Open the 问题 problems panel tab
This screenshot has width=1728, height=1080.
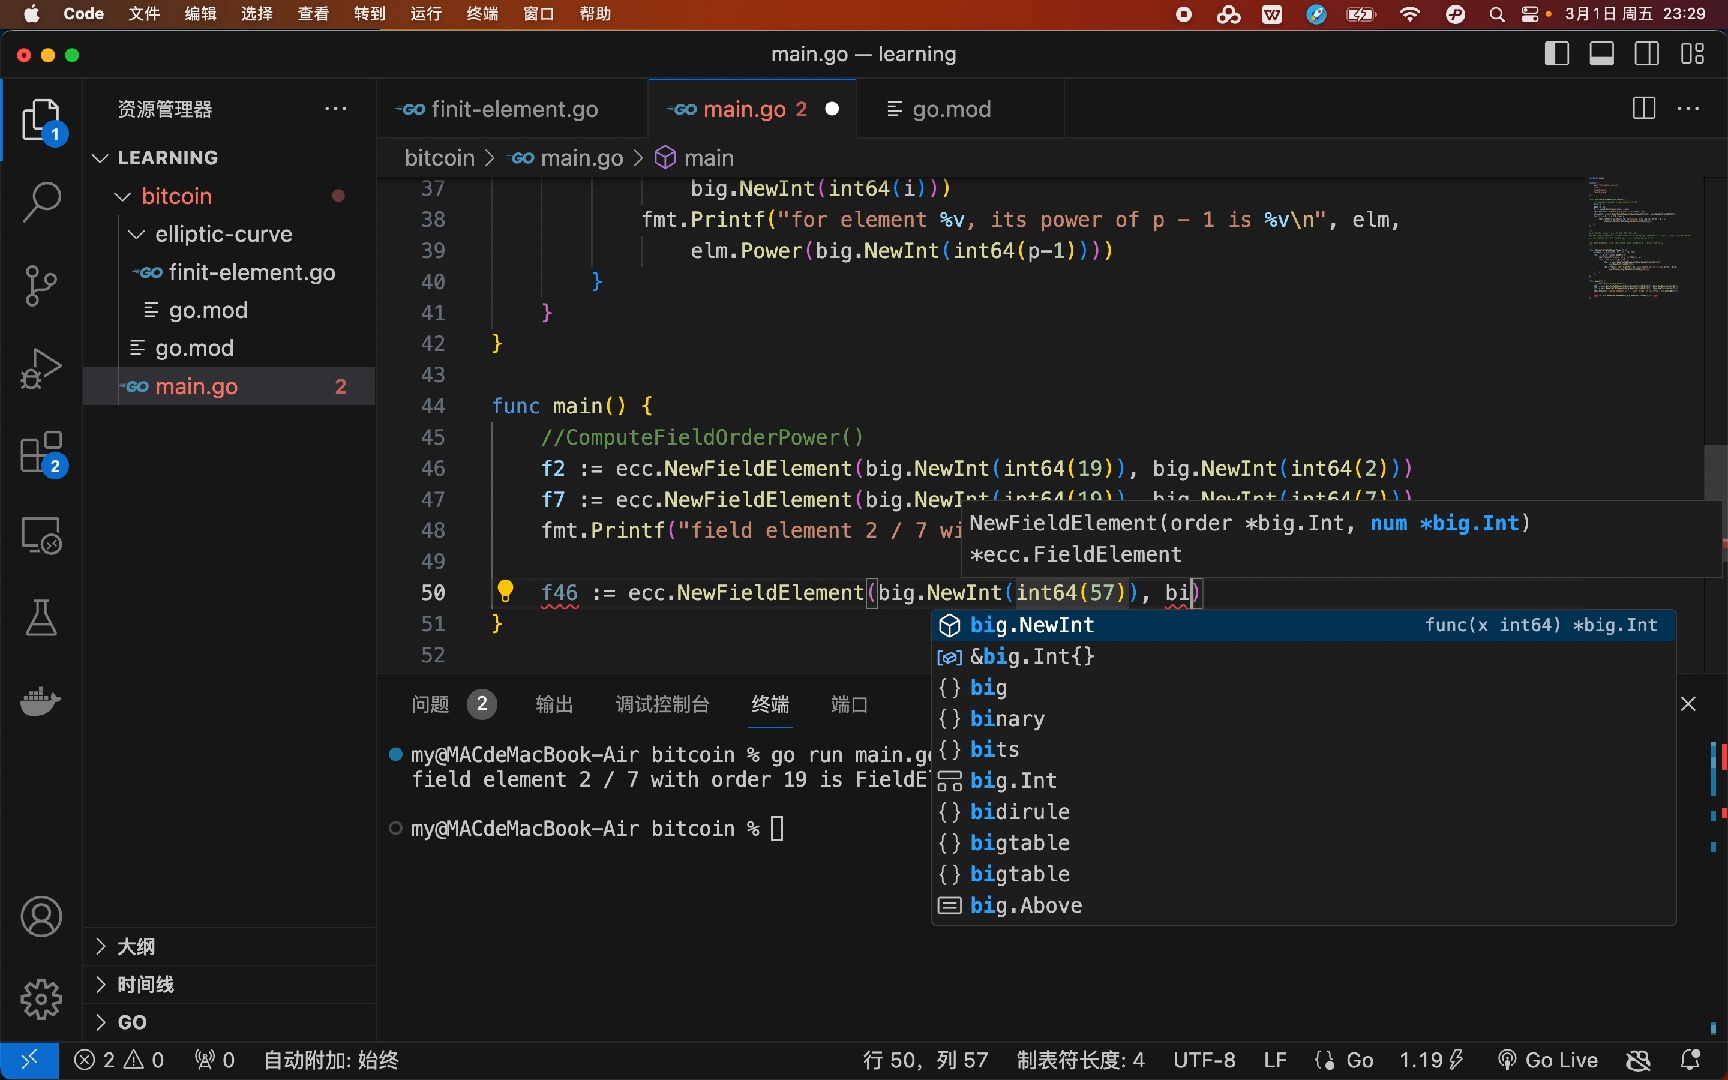coord(430,704)
